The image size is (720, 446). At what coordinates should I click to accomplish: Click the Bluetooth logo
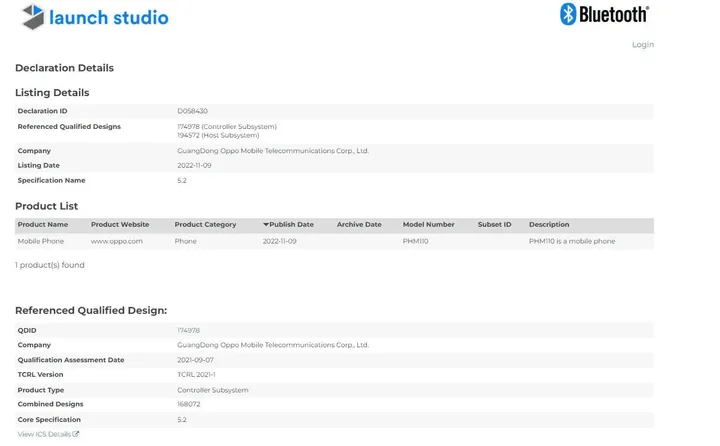604,14
